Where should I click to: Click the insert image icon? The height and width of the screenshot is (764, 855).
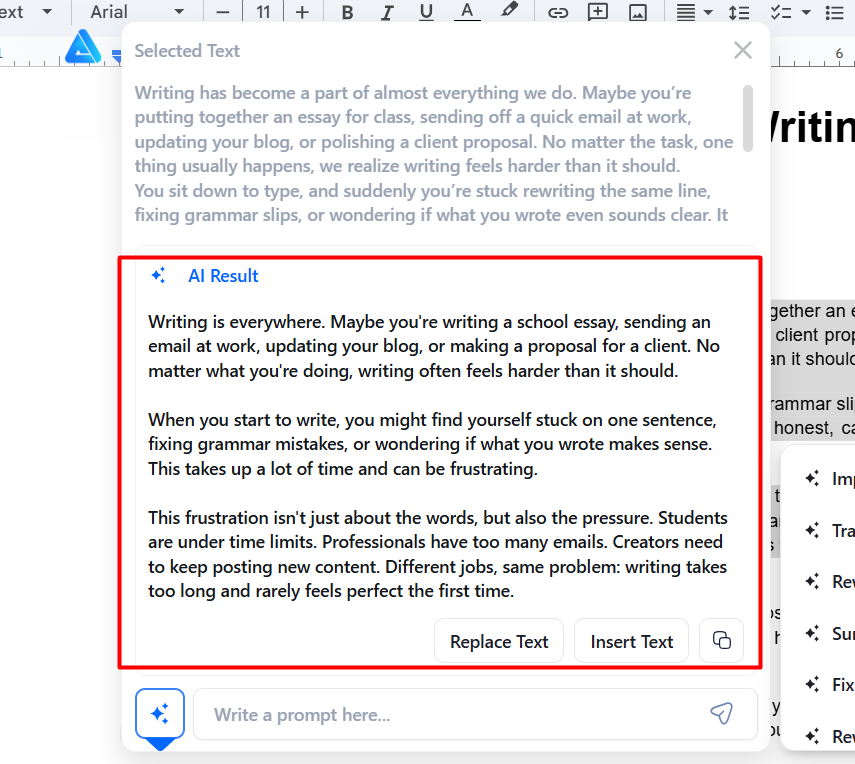637,12
